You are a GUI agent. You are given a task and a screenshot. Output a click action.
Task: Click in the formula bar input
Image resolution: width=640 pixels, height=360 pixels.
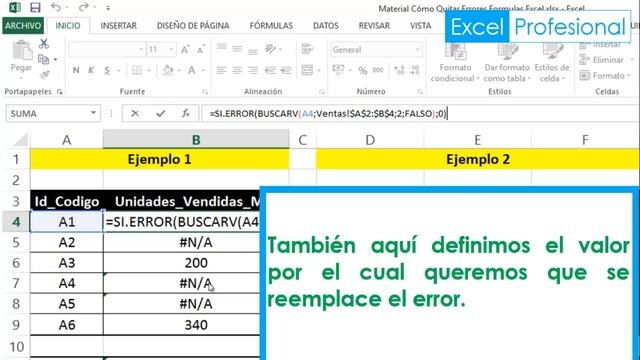[x=420, y=113]
